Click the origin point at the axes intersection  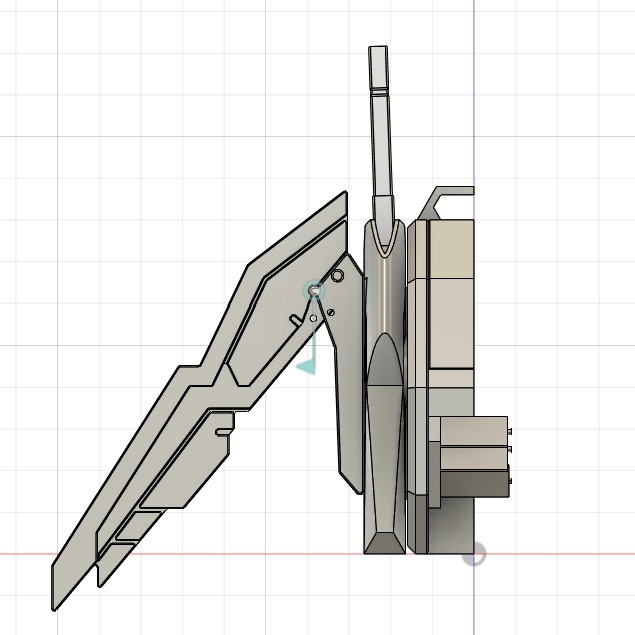[474, 554]
